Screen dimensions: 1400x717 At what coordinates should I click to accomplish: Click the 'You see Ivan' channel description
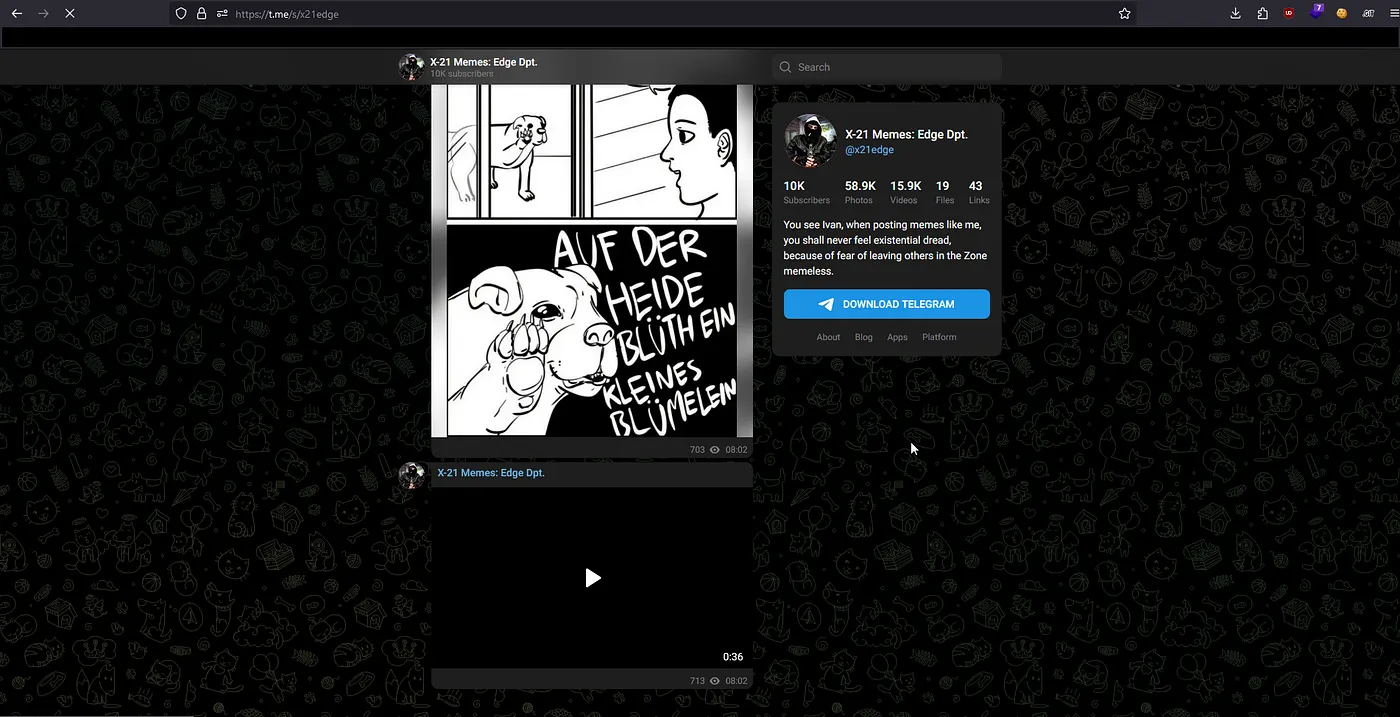[885, 248]
